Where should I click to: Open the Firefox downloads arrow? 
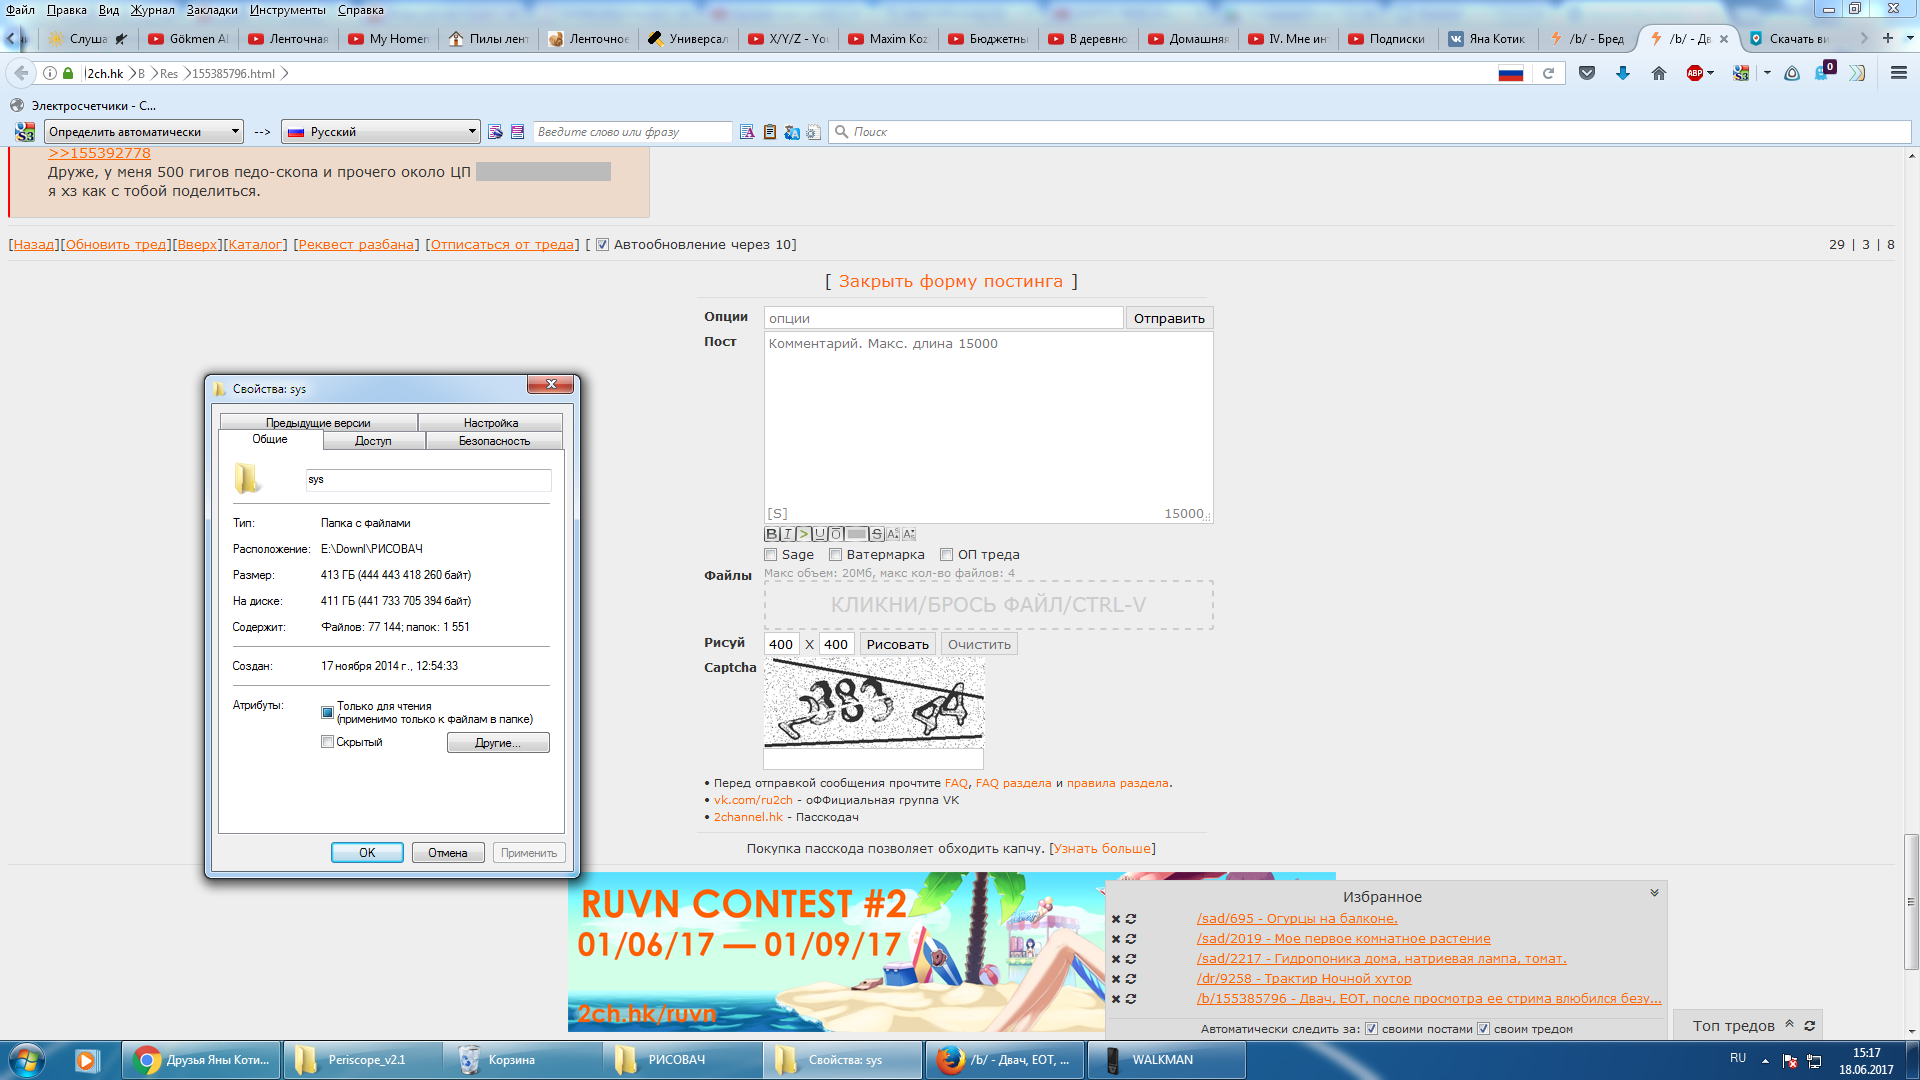pyautogui.click(x=1623, y=73)
